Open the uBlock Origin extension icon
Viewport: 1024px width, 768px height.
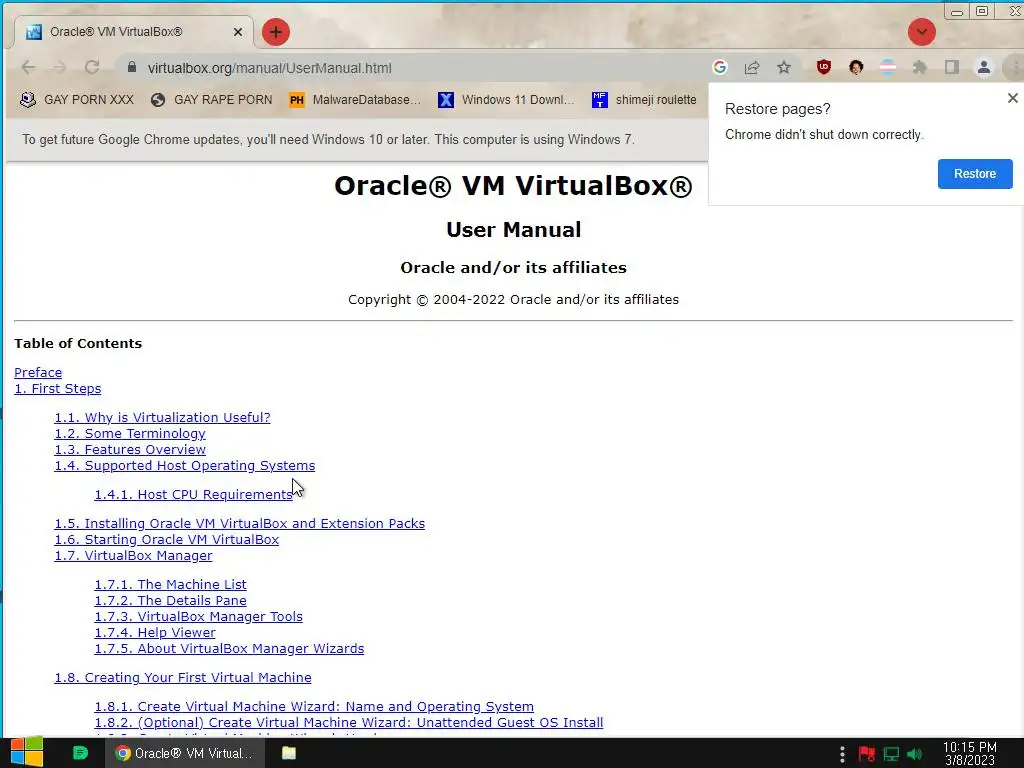[x=824, y=67]
